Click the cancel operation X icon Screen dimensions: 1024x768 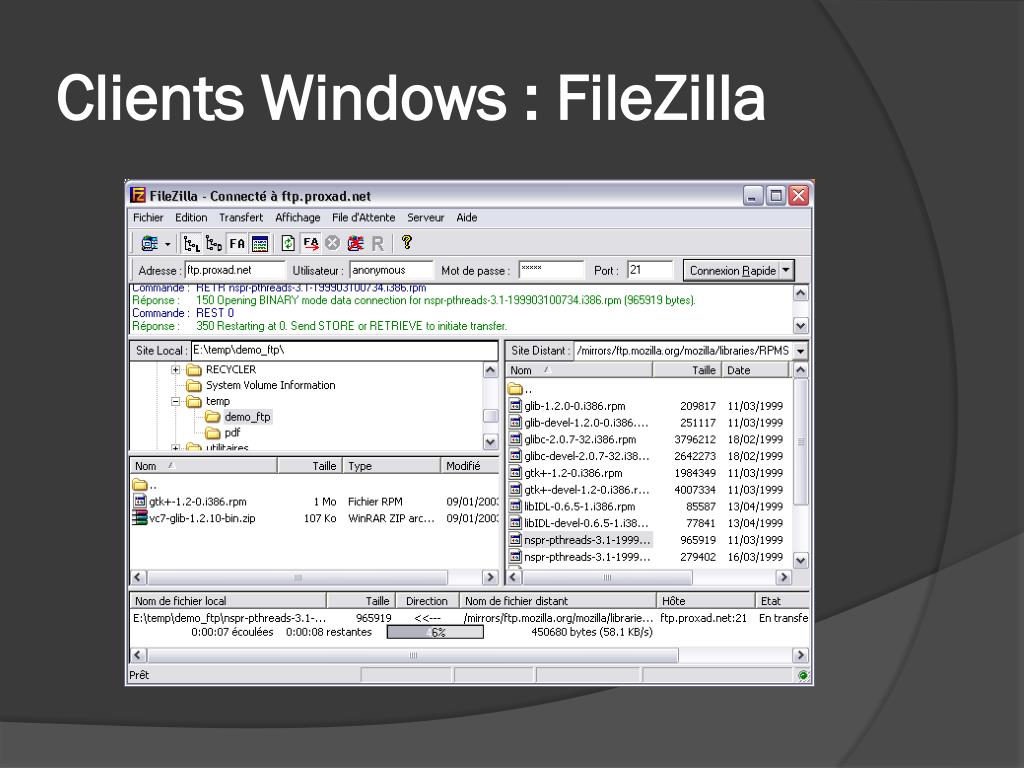(x=332, y=244)
